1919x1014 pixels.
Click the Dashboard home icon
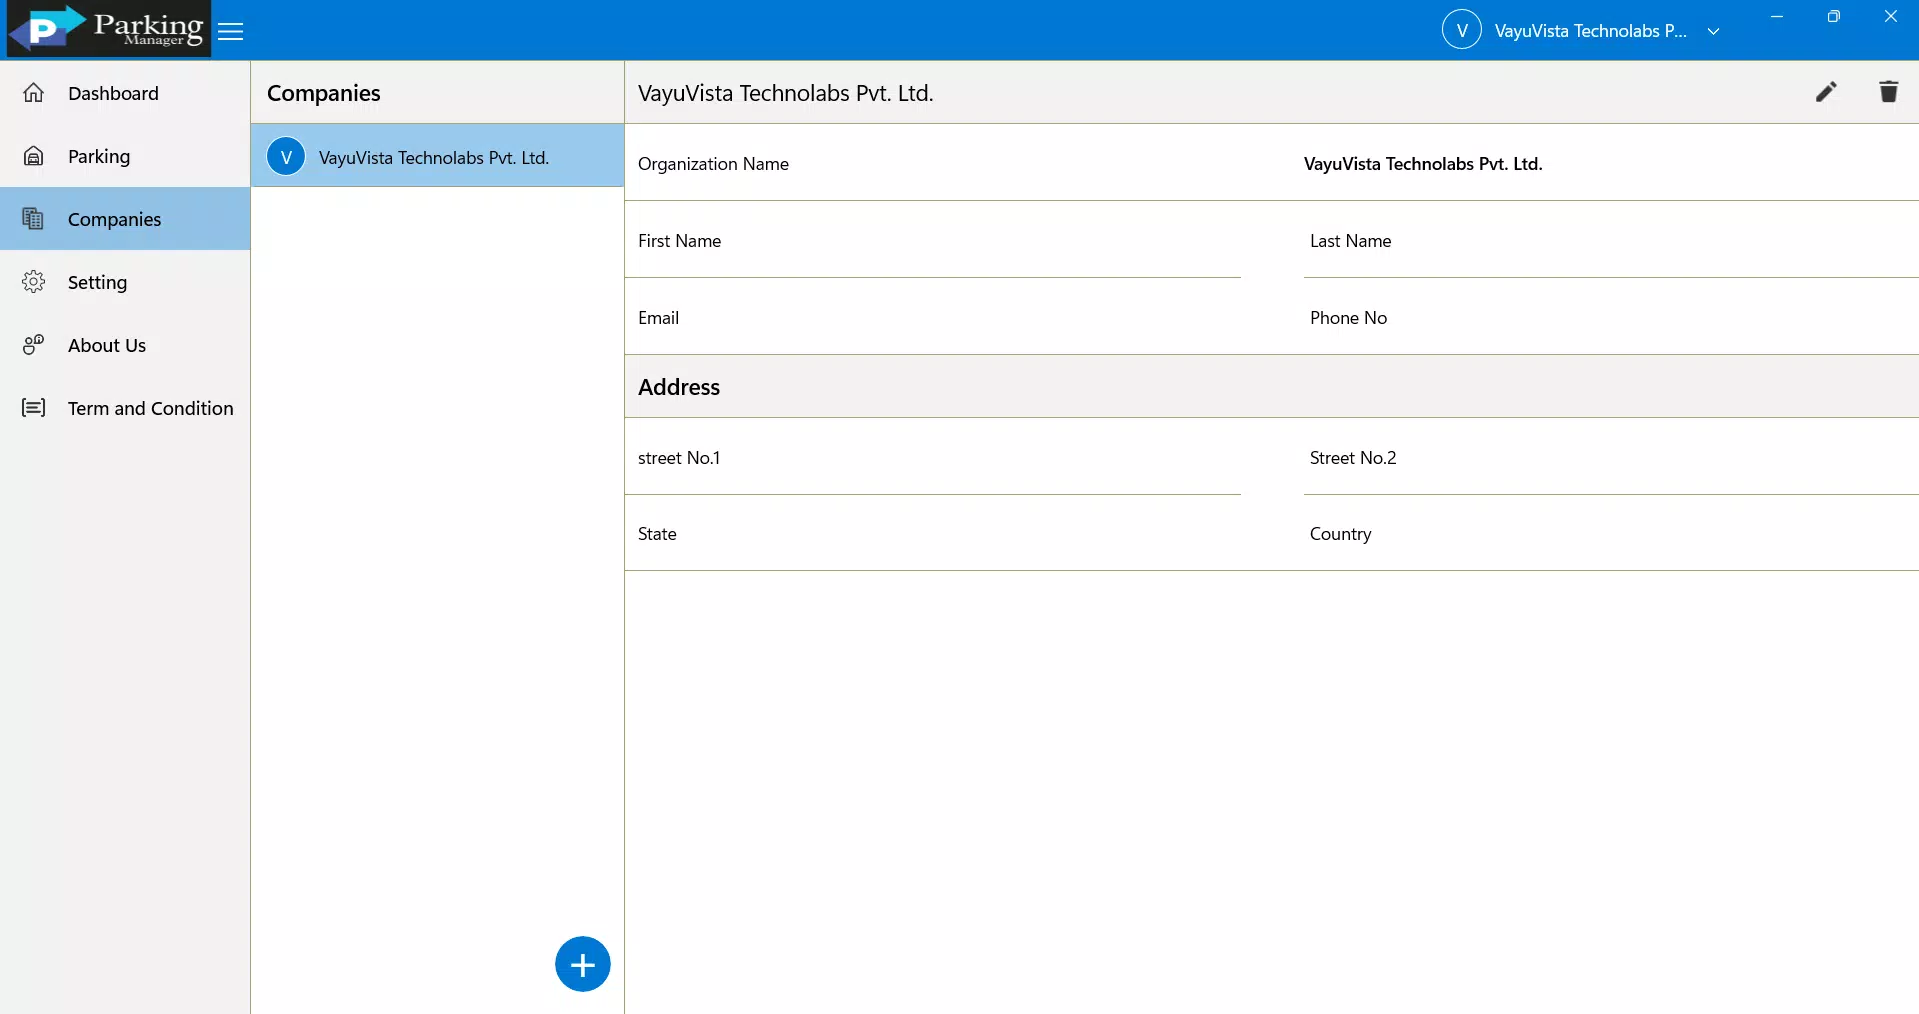(34, 93)
